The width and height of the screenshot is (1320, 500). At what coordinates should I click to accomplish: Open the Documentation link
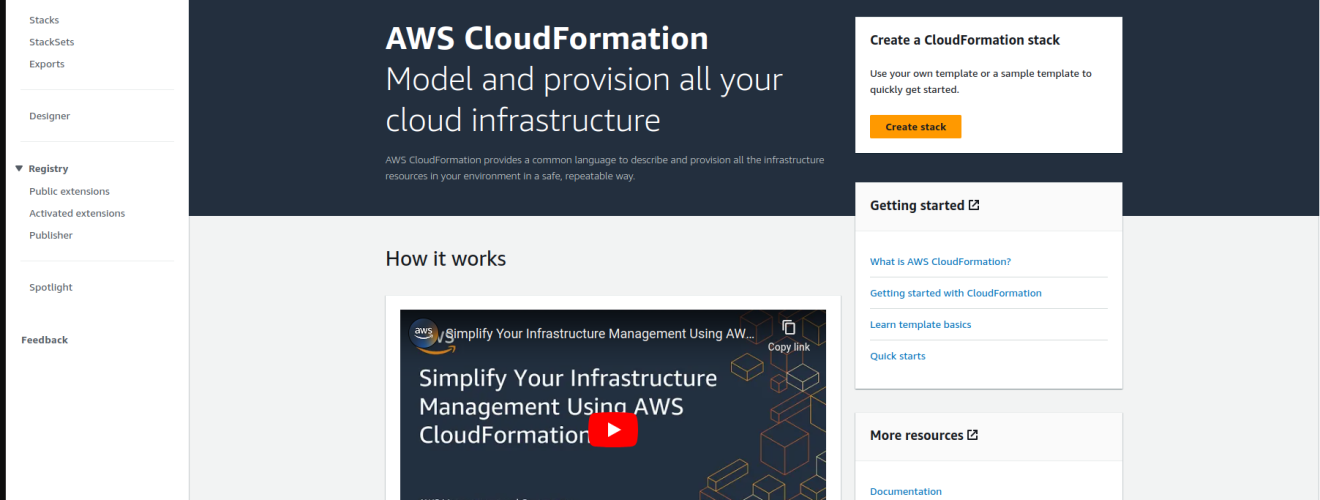pos(906,491)
